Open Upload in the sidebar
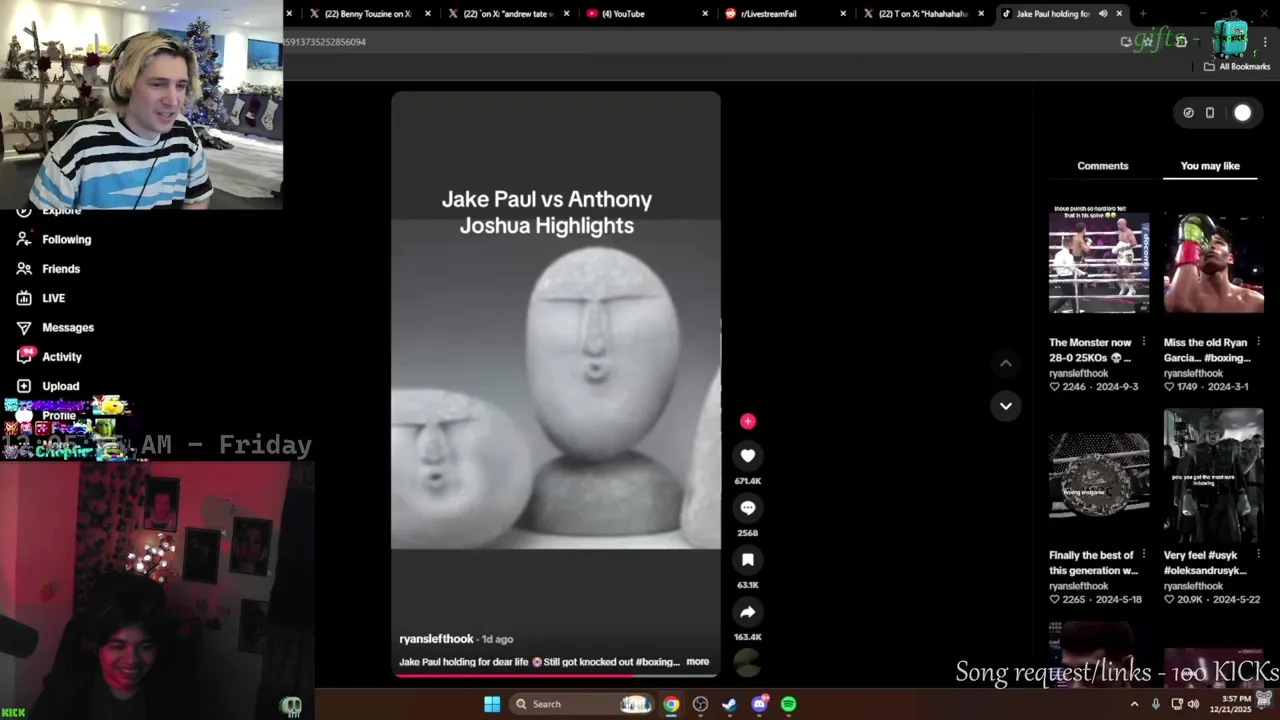This screenshot has width=1280, height=720. pyautogui.click(x=47, y=386)
